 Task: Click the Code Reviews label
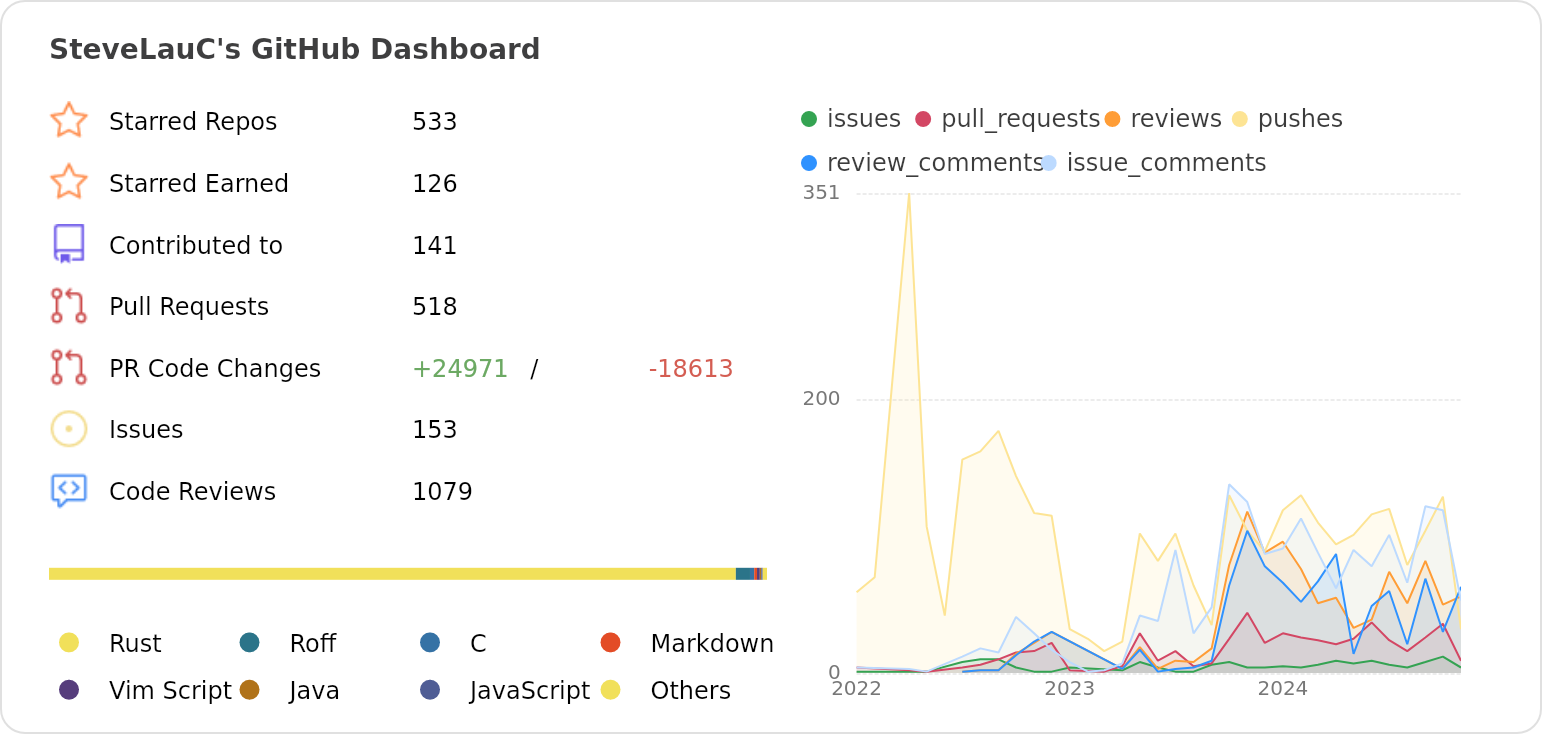[x=192, y=491]
